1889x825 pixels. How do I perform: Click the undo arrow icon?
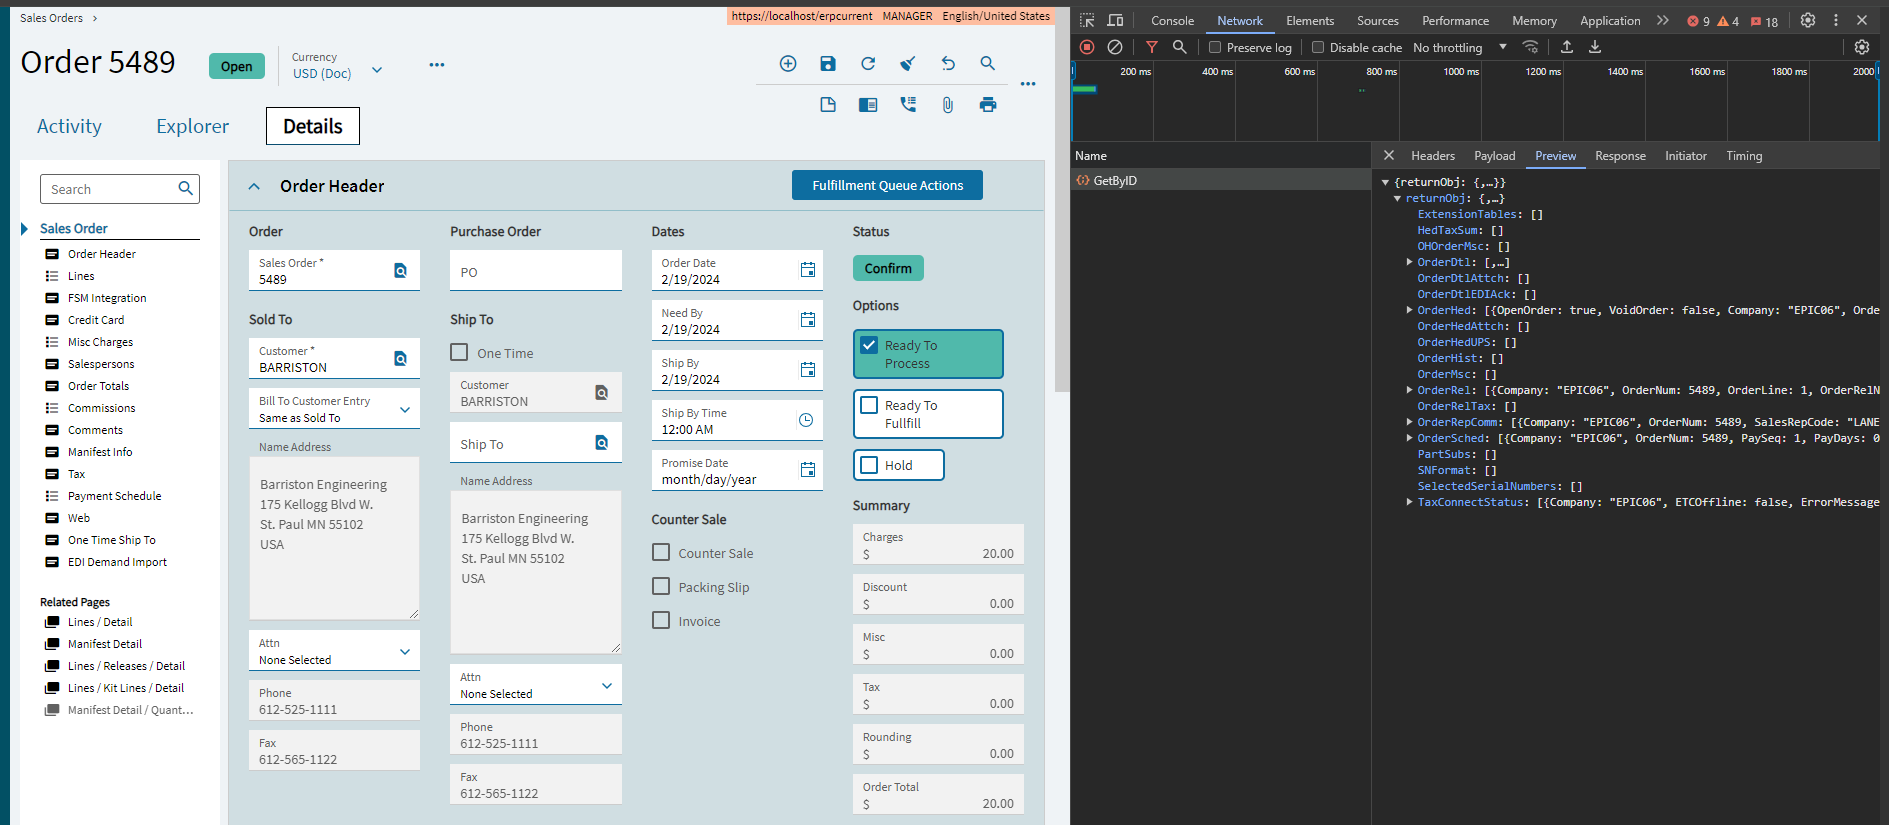pyautogui.click(x=948, y=64)
